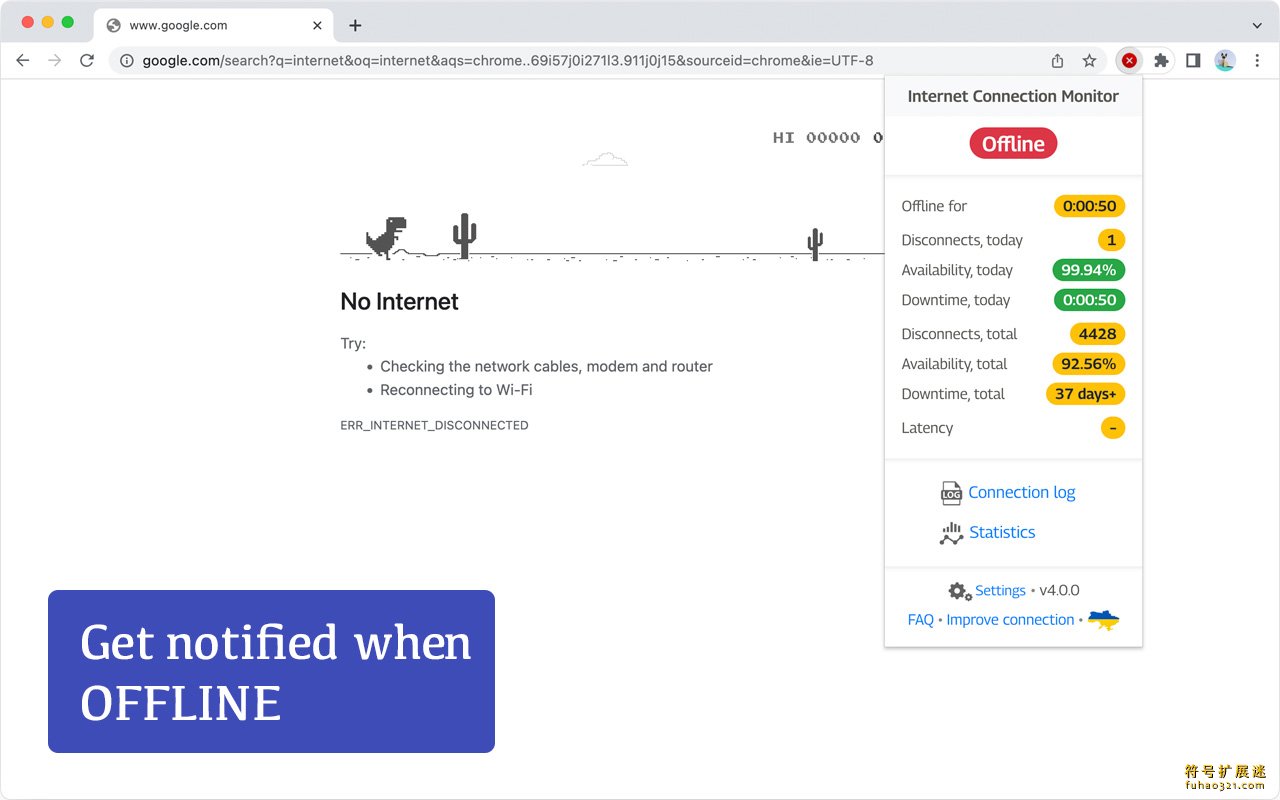Open the Improve connection link
1280x800 pixels.
[1010, 620]
